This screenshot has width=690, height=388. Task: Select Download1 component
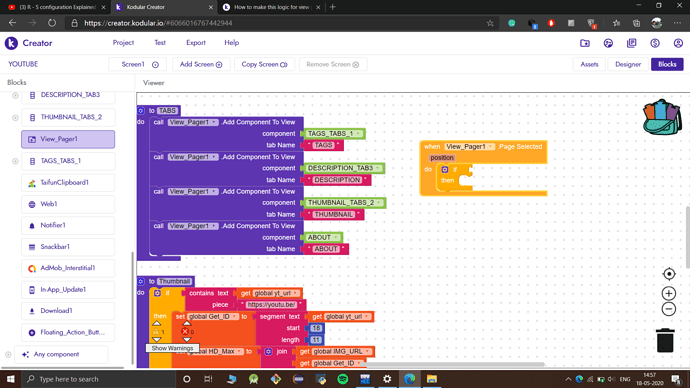(x=68, y=311)
